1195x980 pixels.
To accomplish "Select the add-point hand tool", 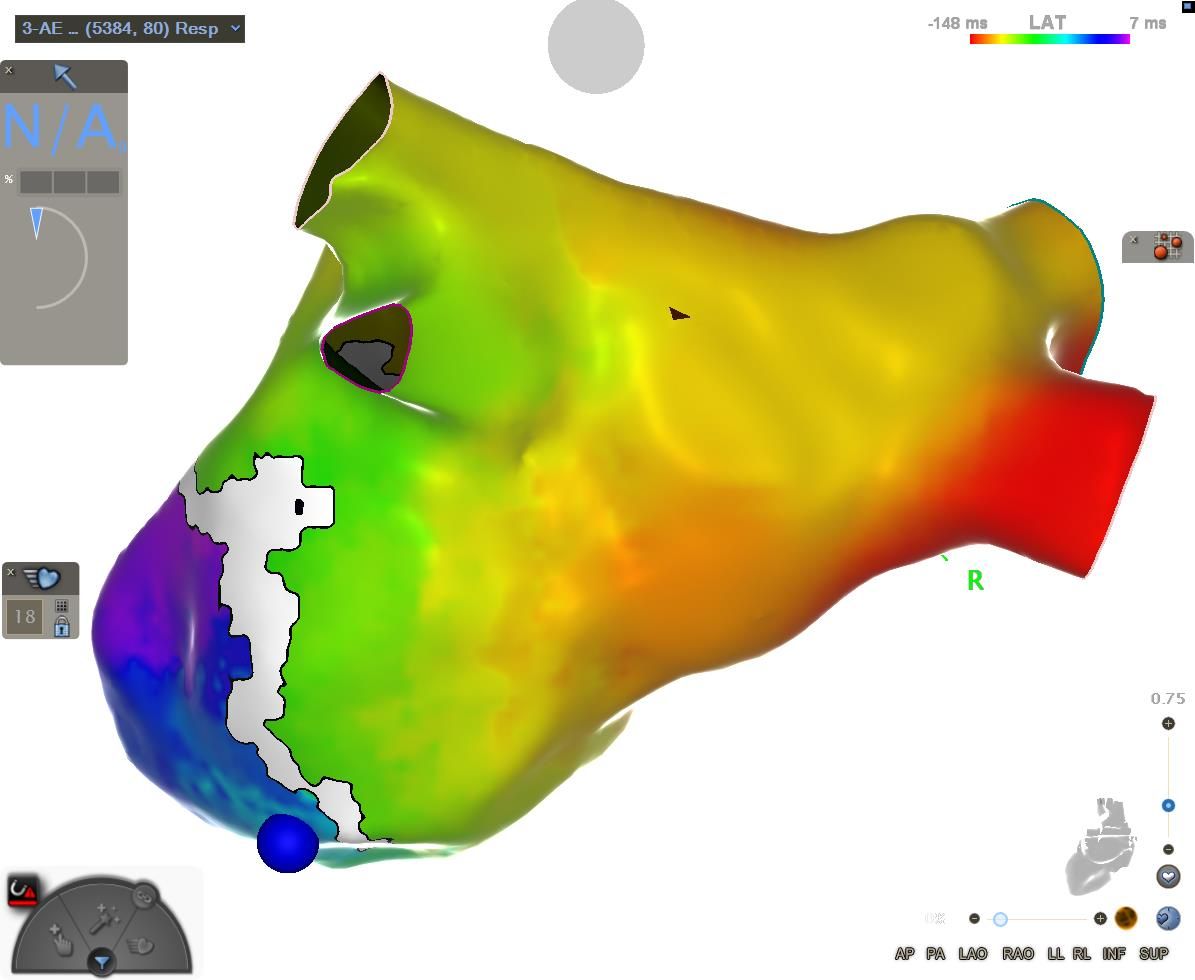I will point(61,938).
